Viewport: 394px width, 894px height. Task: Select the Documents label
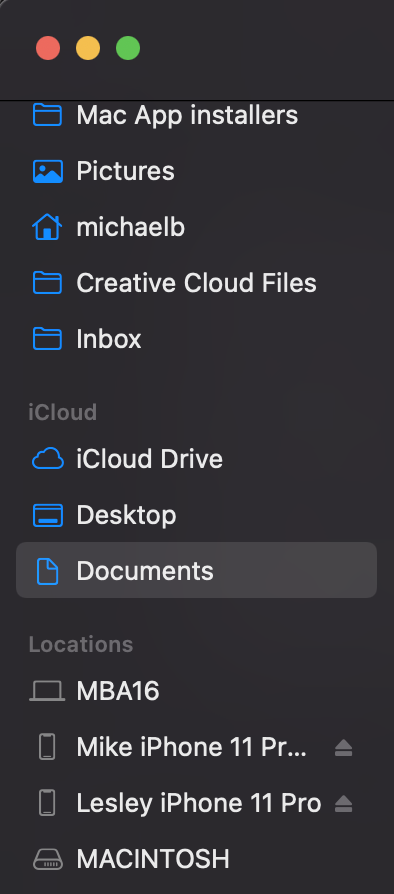pos(145,571)
